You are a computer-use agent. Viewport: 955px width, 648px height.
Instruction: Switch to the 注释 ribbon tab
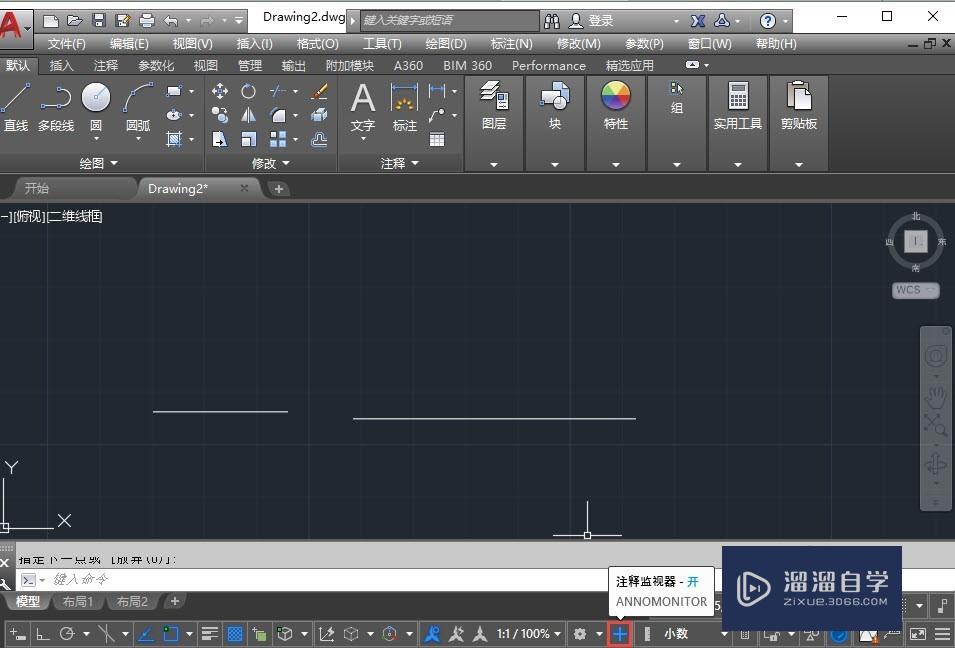click(x=106, y=66)
